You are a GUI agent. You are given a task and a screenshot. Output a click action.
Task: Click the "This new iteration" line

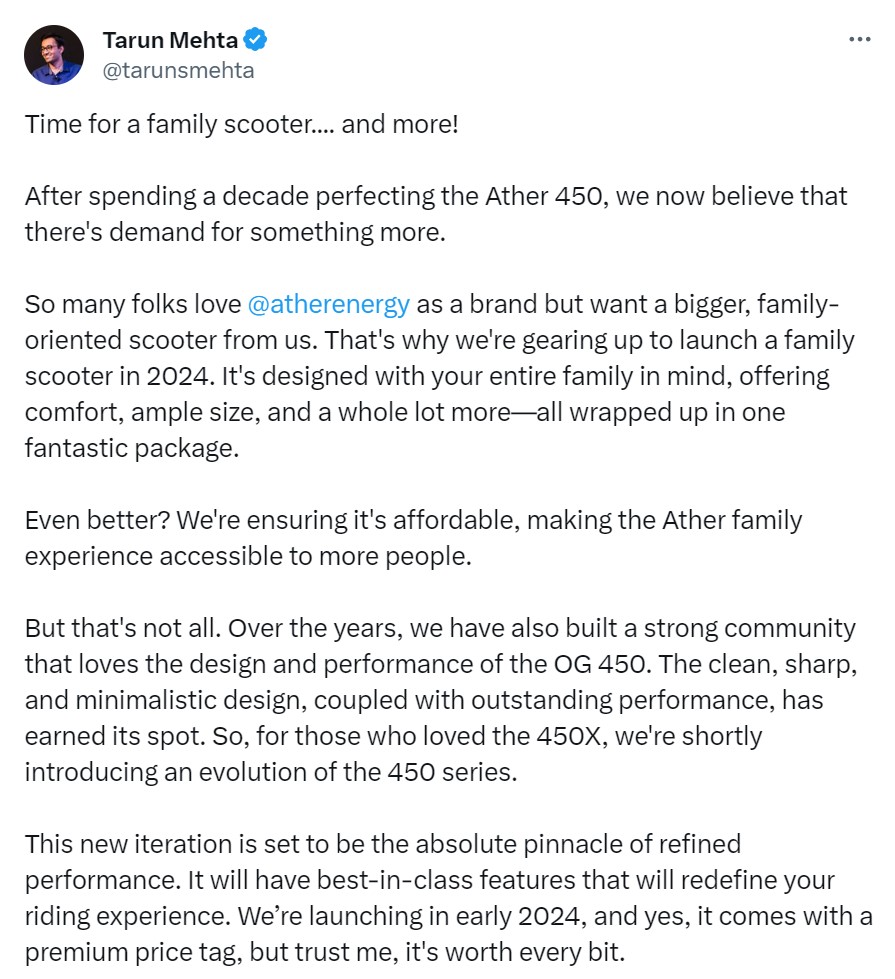pos(383,845)
